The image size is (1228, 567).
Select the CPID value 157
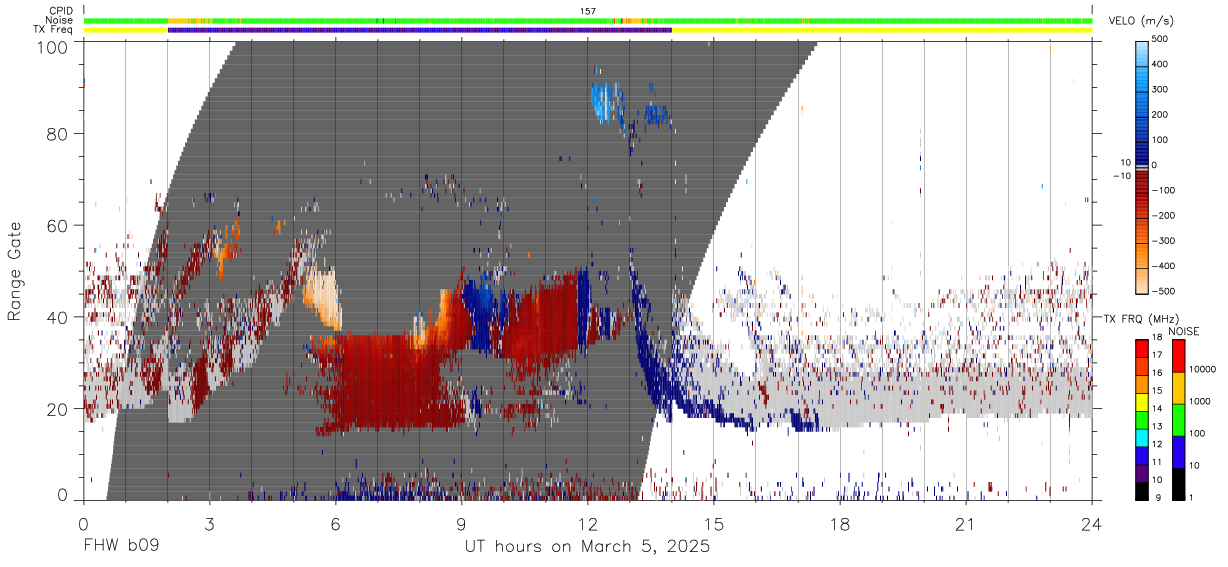click(x=588, y=11)
